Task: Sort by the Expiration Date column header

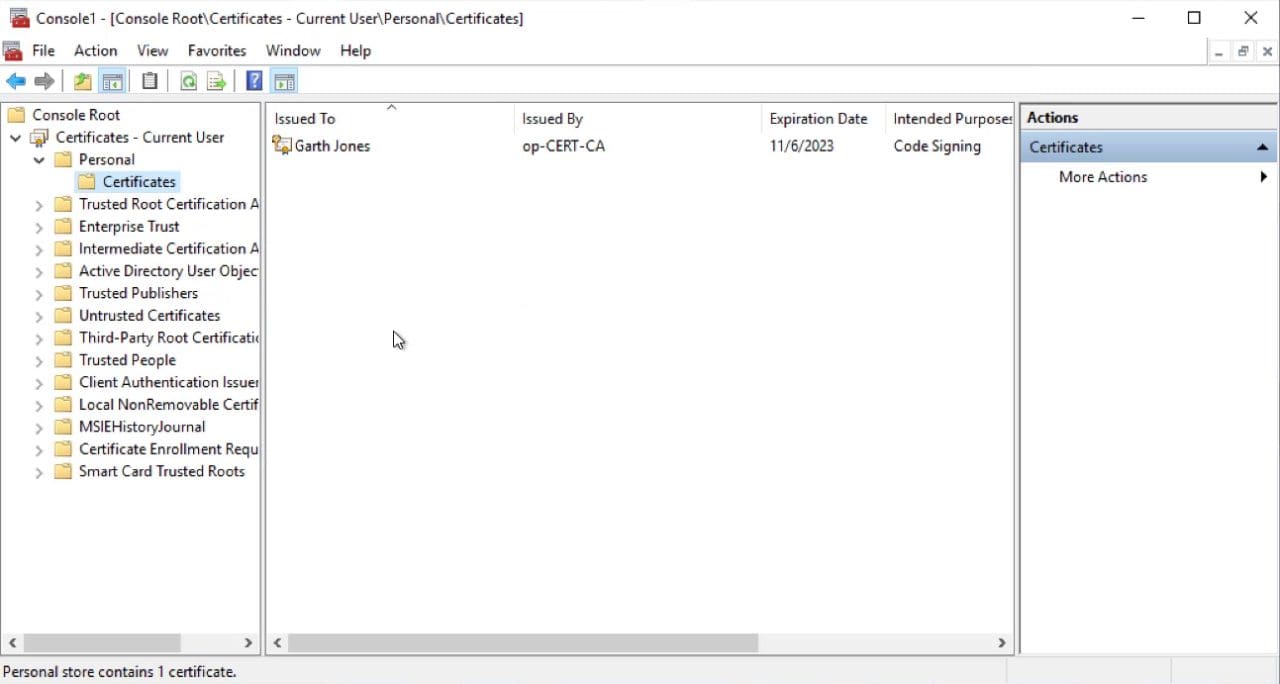Action: click(819, 118)
